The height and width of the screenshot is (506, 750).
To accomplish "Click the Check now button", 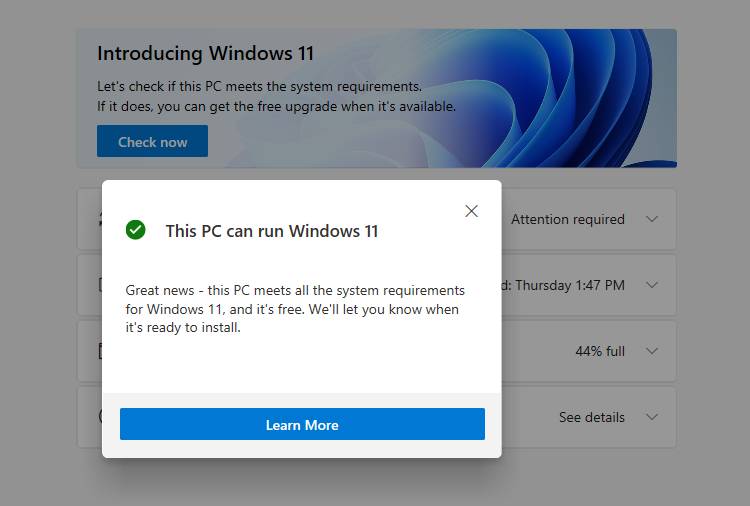I will coord(152,141).
